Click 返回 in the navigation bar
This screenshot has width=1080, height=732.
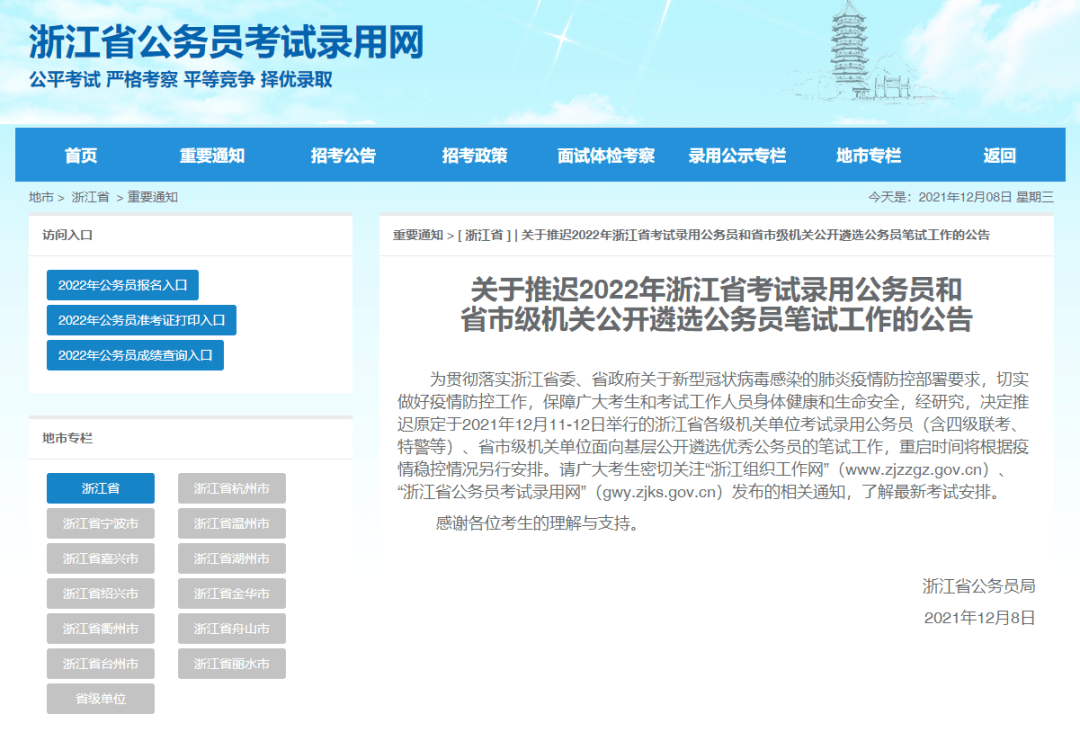(x=999, y=156)
